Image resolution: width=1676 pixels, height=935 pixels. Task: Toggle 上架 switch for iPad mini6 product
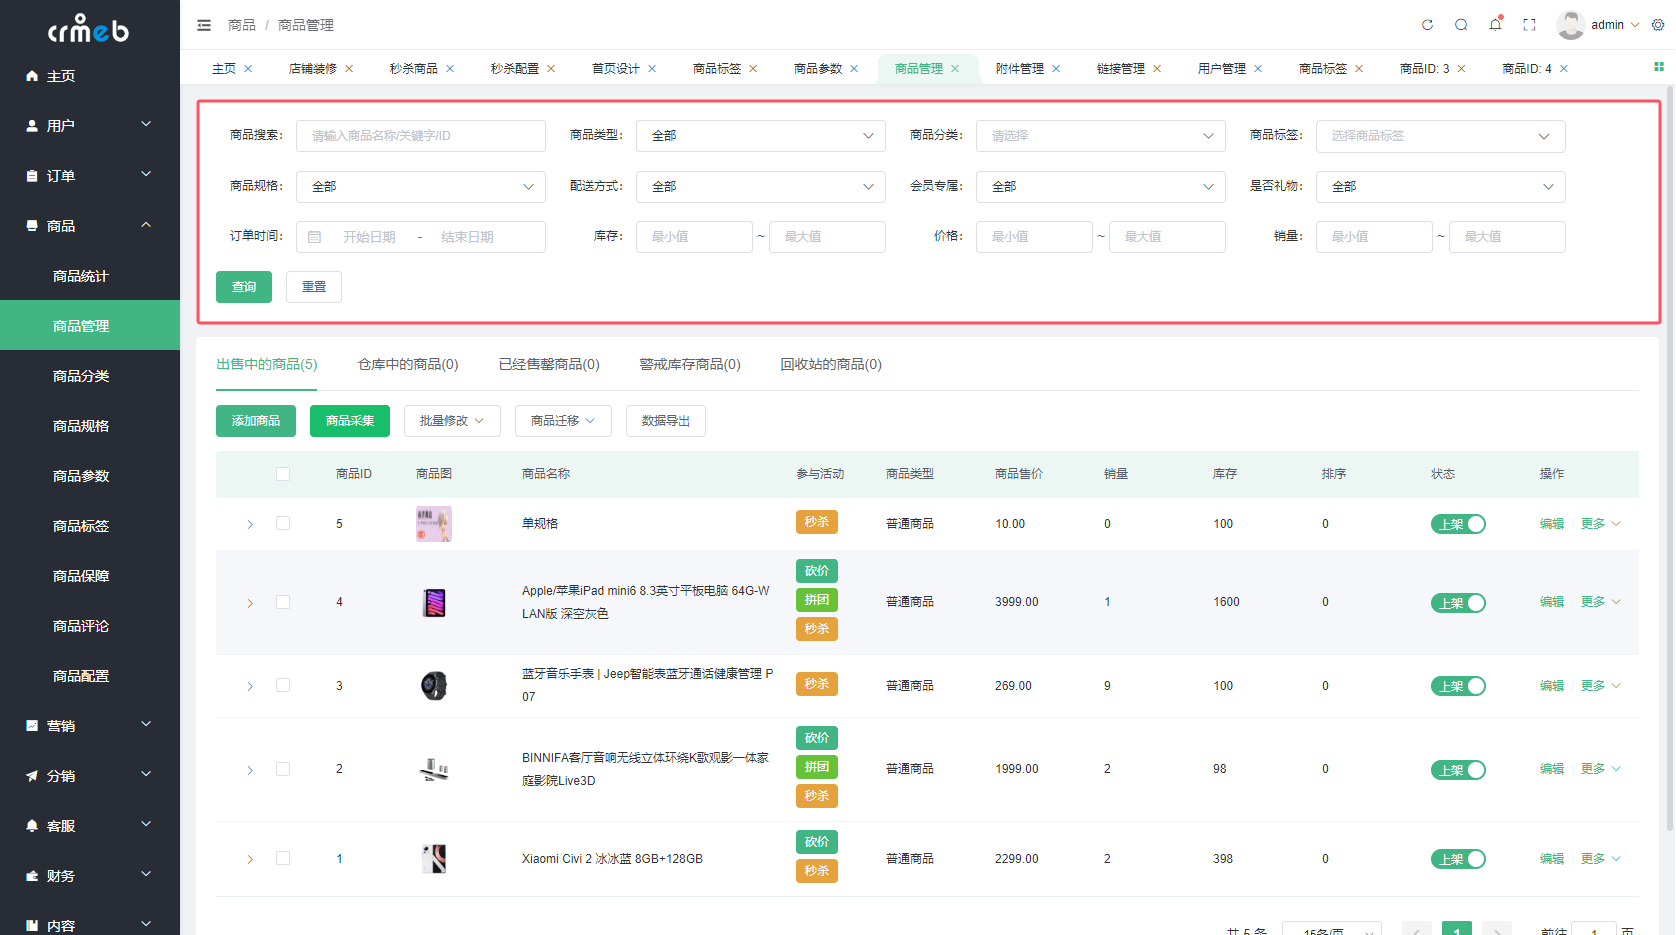1458,603
